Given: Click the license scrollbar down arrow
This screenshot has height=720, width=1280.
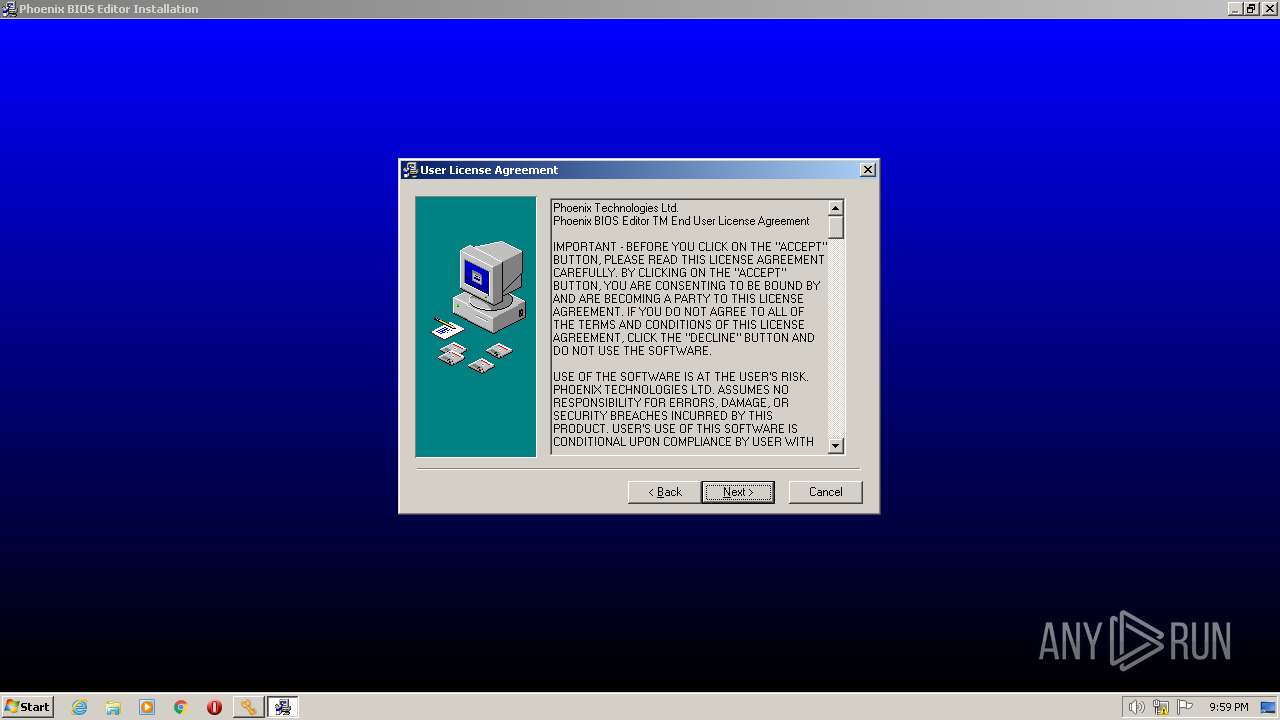Looking at the screenshot, I should click(836, 446).
